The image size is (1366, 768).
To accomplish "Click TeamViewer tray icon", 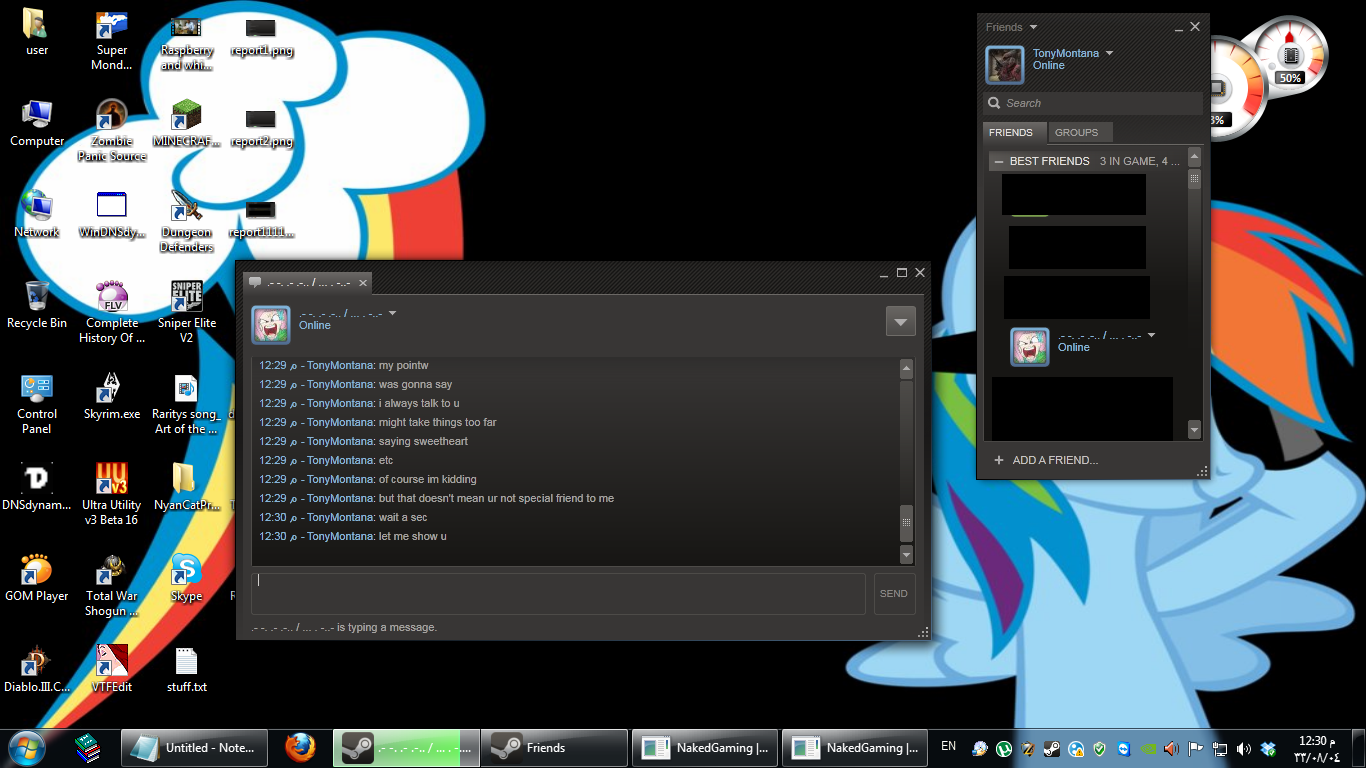I will click(1124, 748).
